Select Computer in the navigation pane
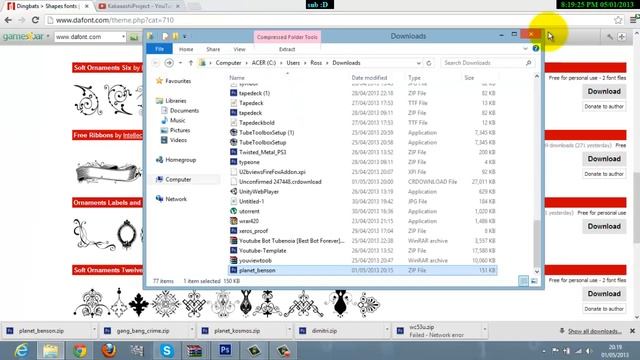 pos(178,179)
